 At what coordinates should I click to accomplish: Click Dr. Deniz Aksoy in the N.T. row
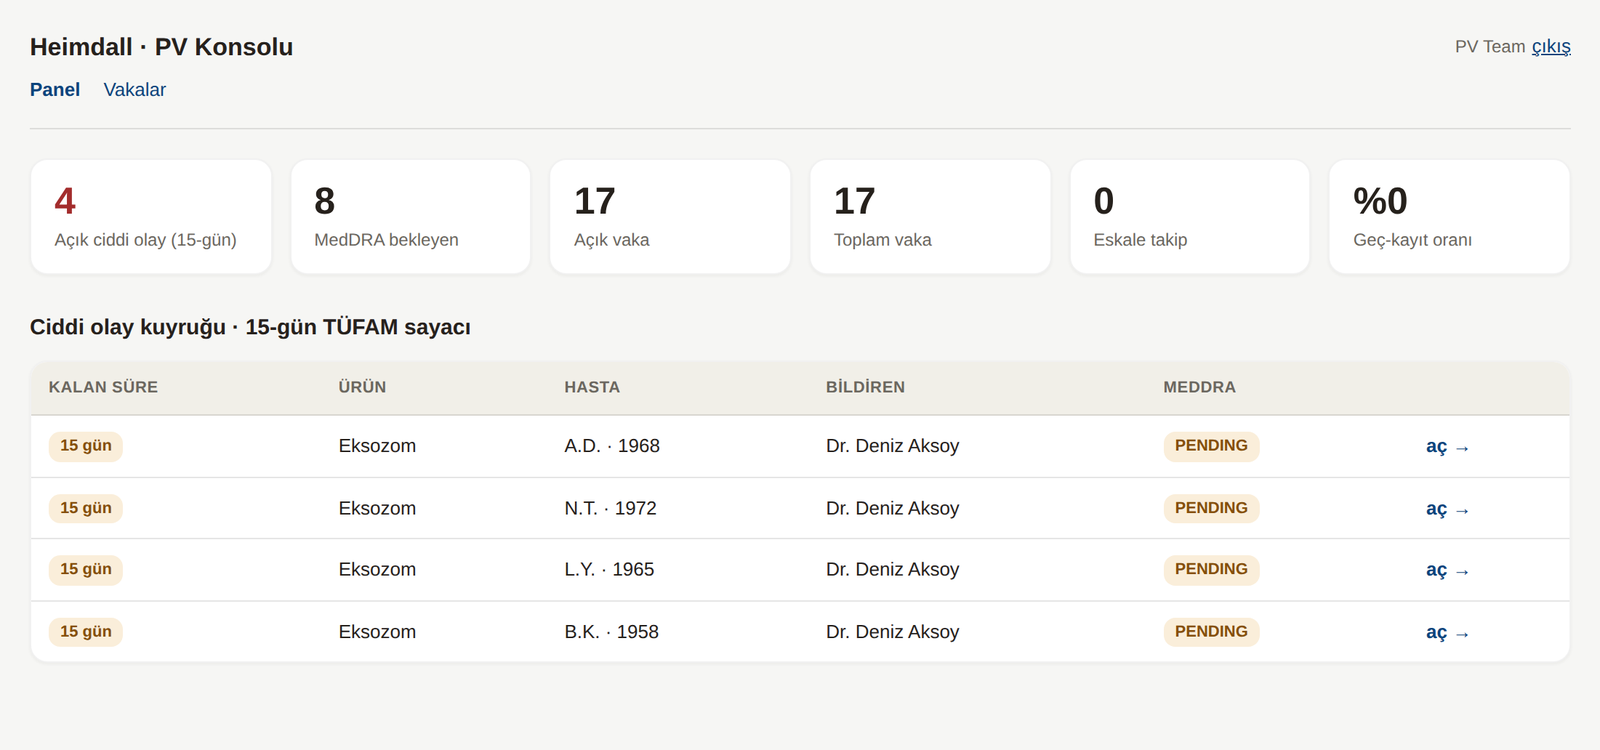(x=892, y=508)
